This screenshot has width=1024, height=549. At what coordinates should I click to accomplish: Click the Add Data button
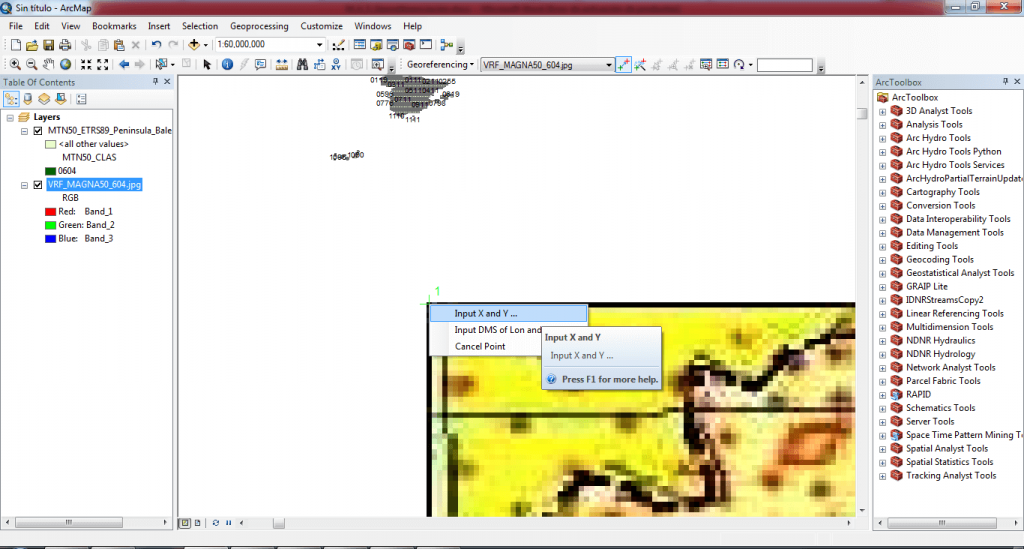pos(194,45)
